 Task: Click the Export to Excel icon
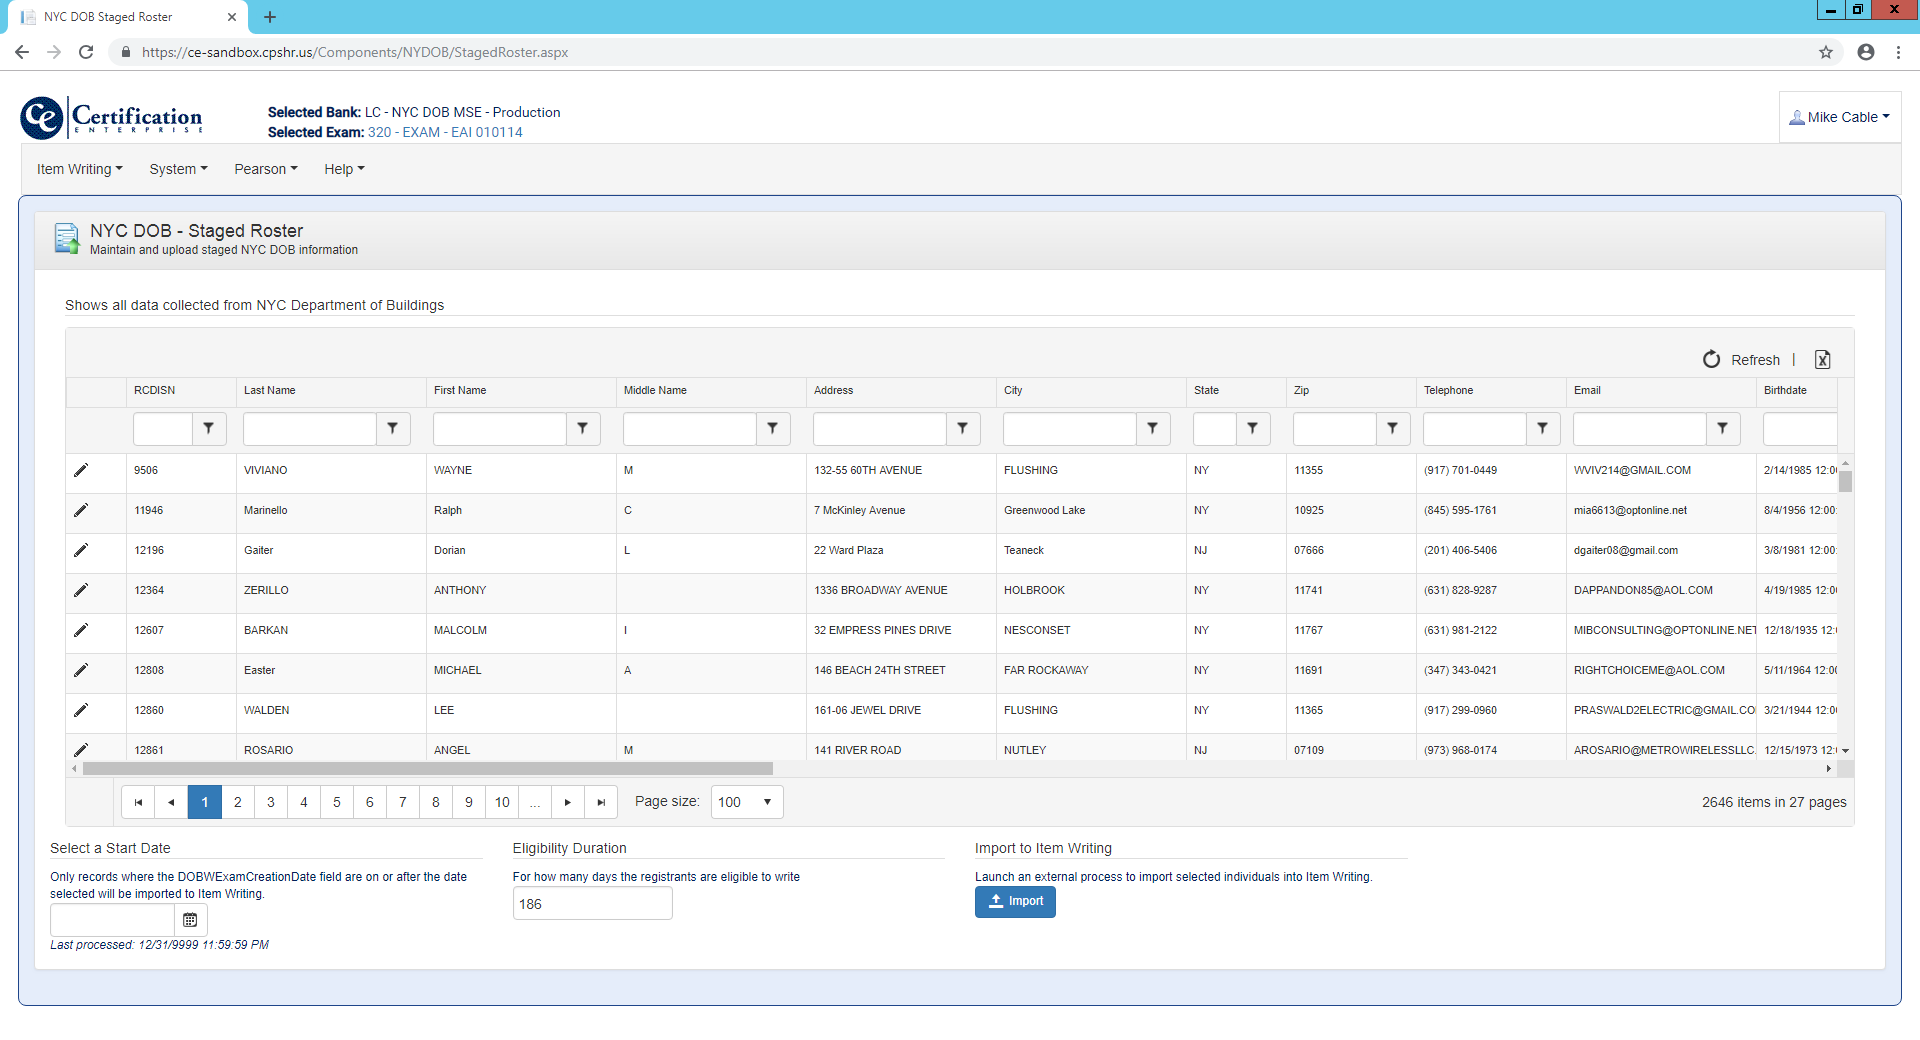(x=1822, y=360)
